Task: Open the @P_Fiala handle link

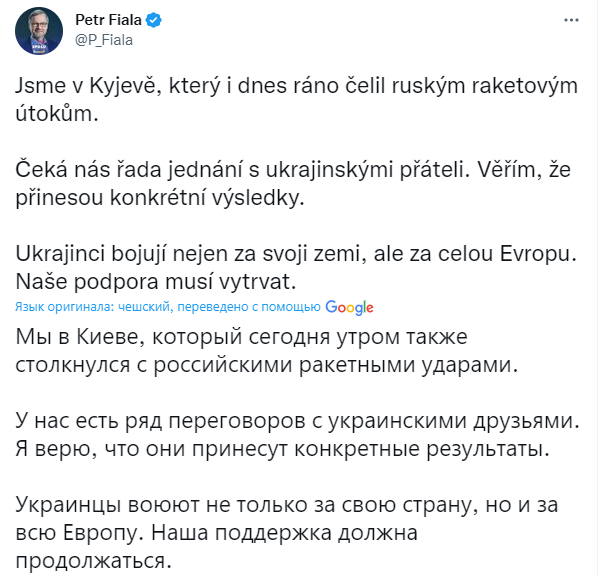Action: [x=104, y=40]
